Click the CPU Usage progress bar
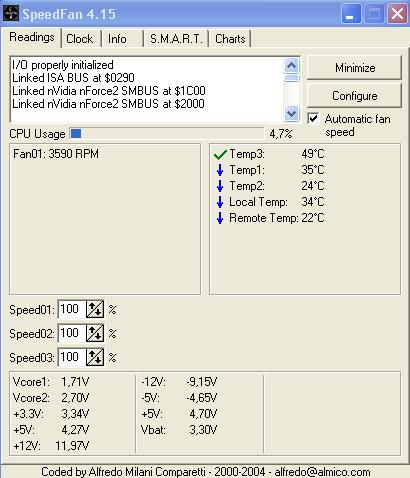 [167, 134]
